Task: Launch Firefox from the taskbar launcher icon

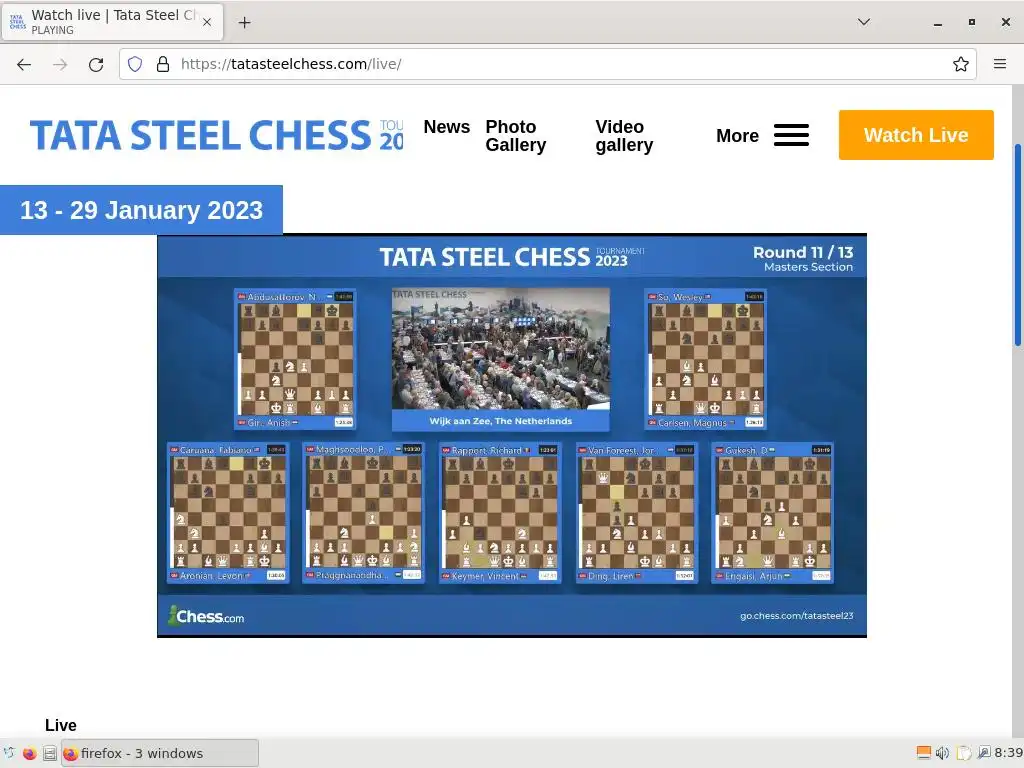Action: pos(29,753)
